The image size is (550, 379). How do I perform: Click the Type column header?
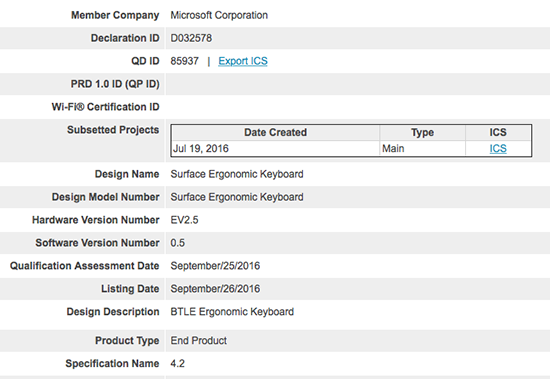422,132
